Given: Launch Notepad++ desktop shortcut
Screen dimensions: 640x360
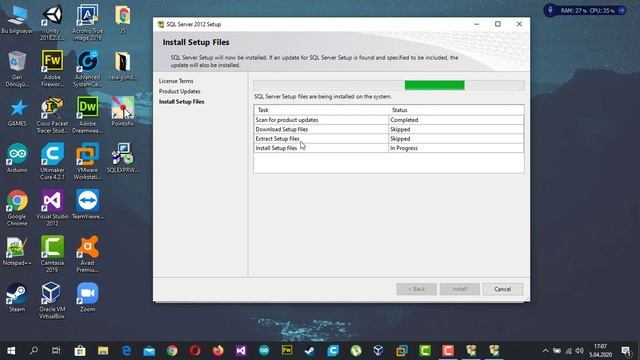Looking at the screenshot, I should [x=17, y=251].
